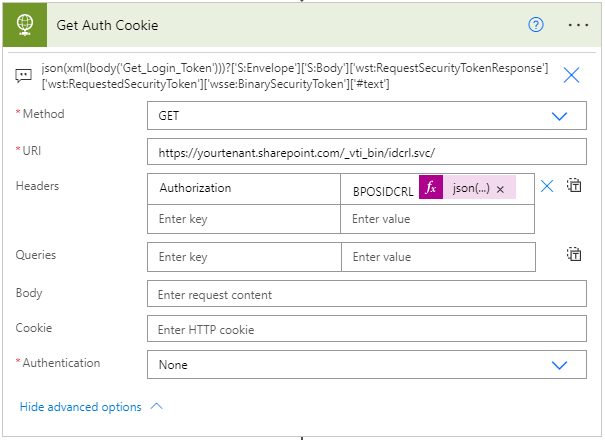Switch Headers to text mode
Viewport: 605px width, 440px height.
(x=574, y=186)
